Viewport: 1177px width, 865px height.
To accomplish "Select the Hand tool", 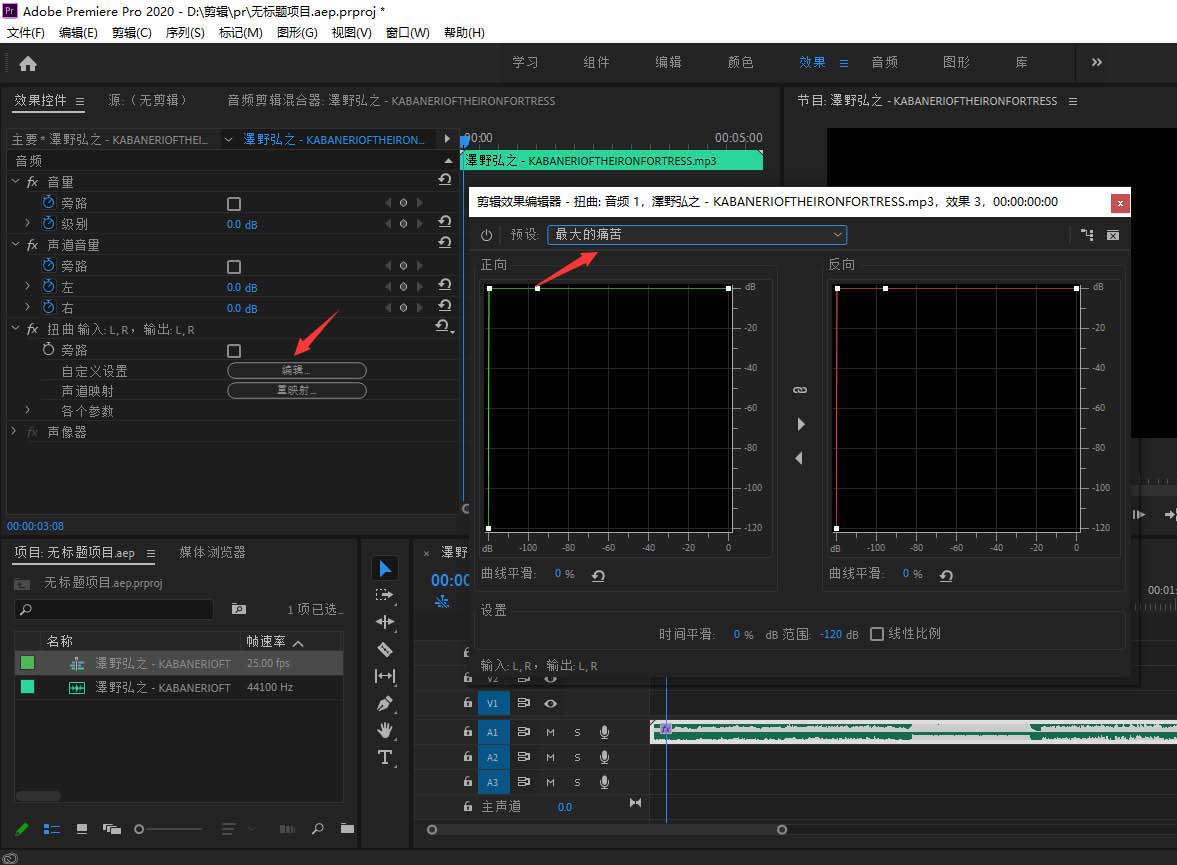I will pos(385,730).
